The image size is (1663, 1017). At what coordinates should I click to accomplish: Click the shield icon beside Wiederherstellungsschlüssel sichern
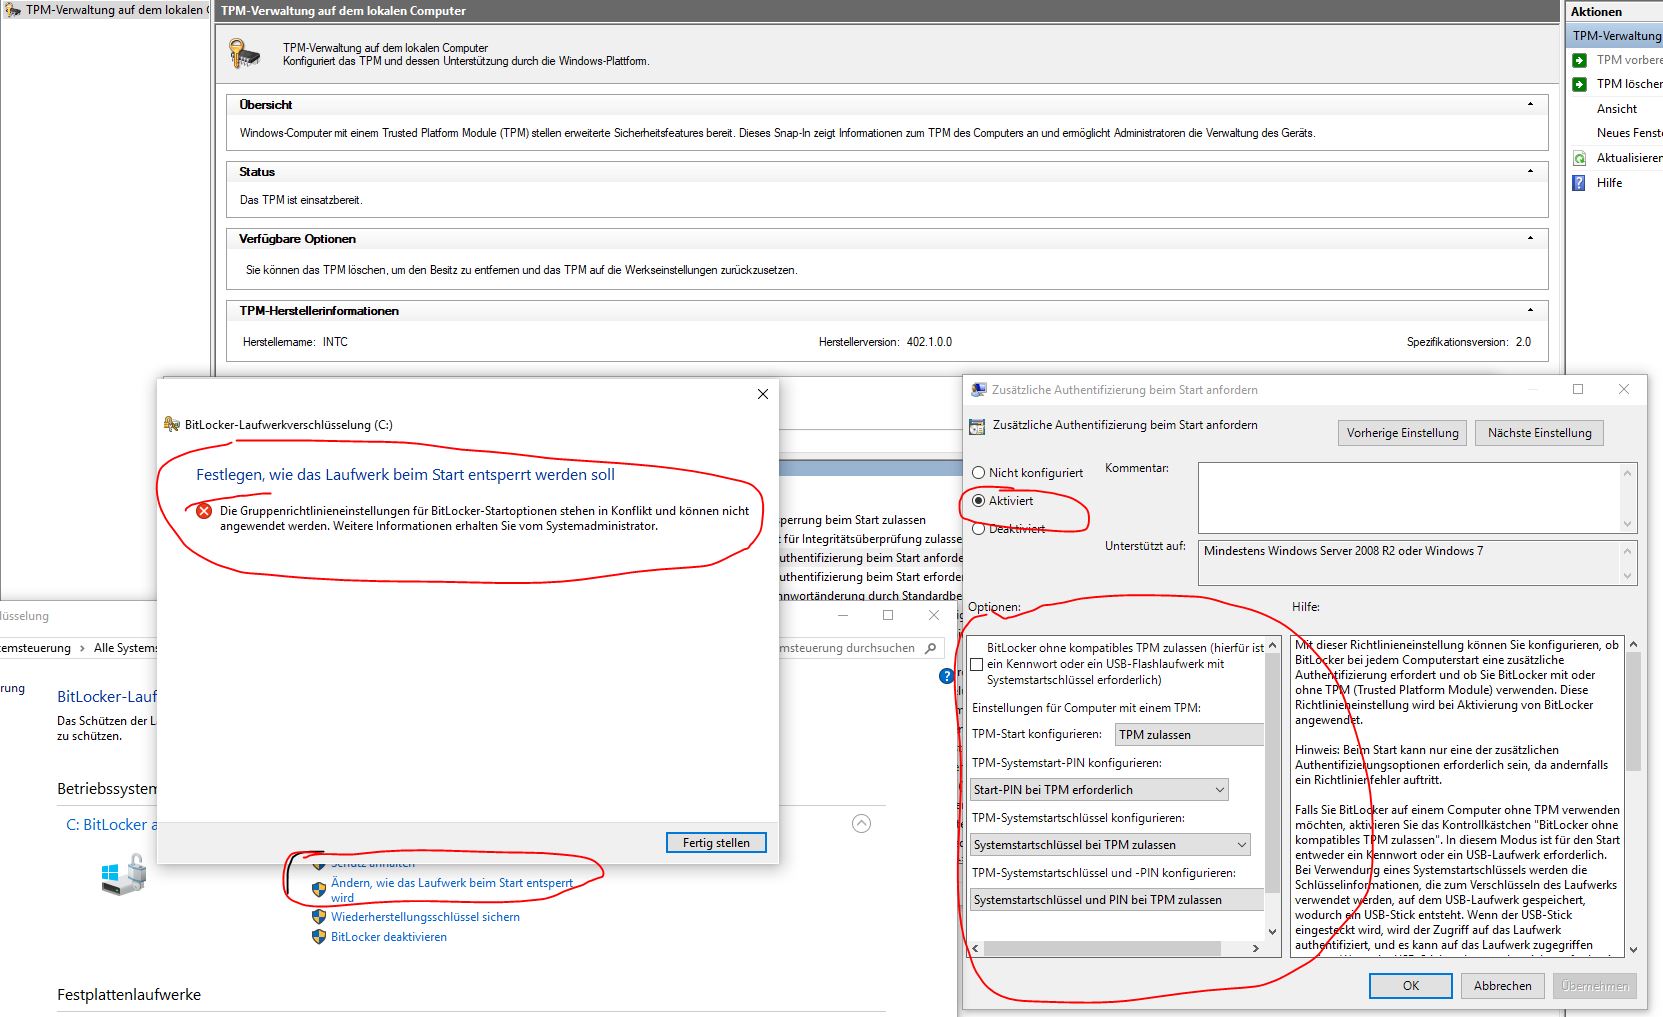pos(319,916)
